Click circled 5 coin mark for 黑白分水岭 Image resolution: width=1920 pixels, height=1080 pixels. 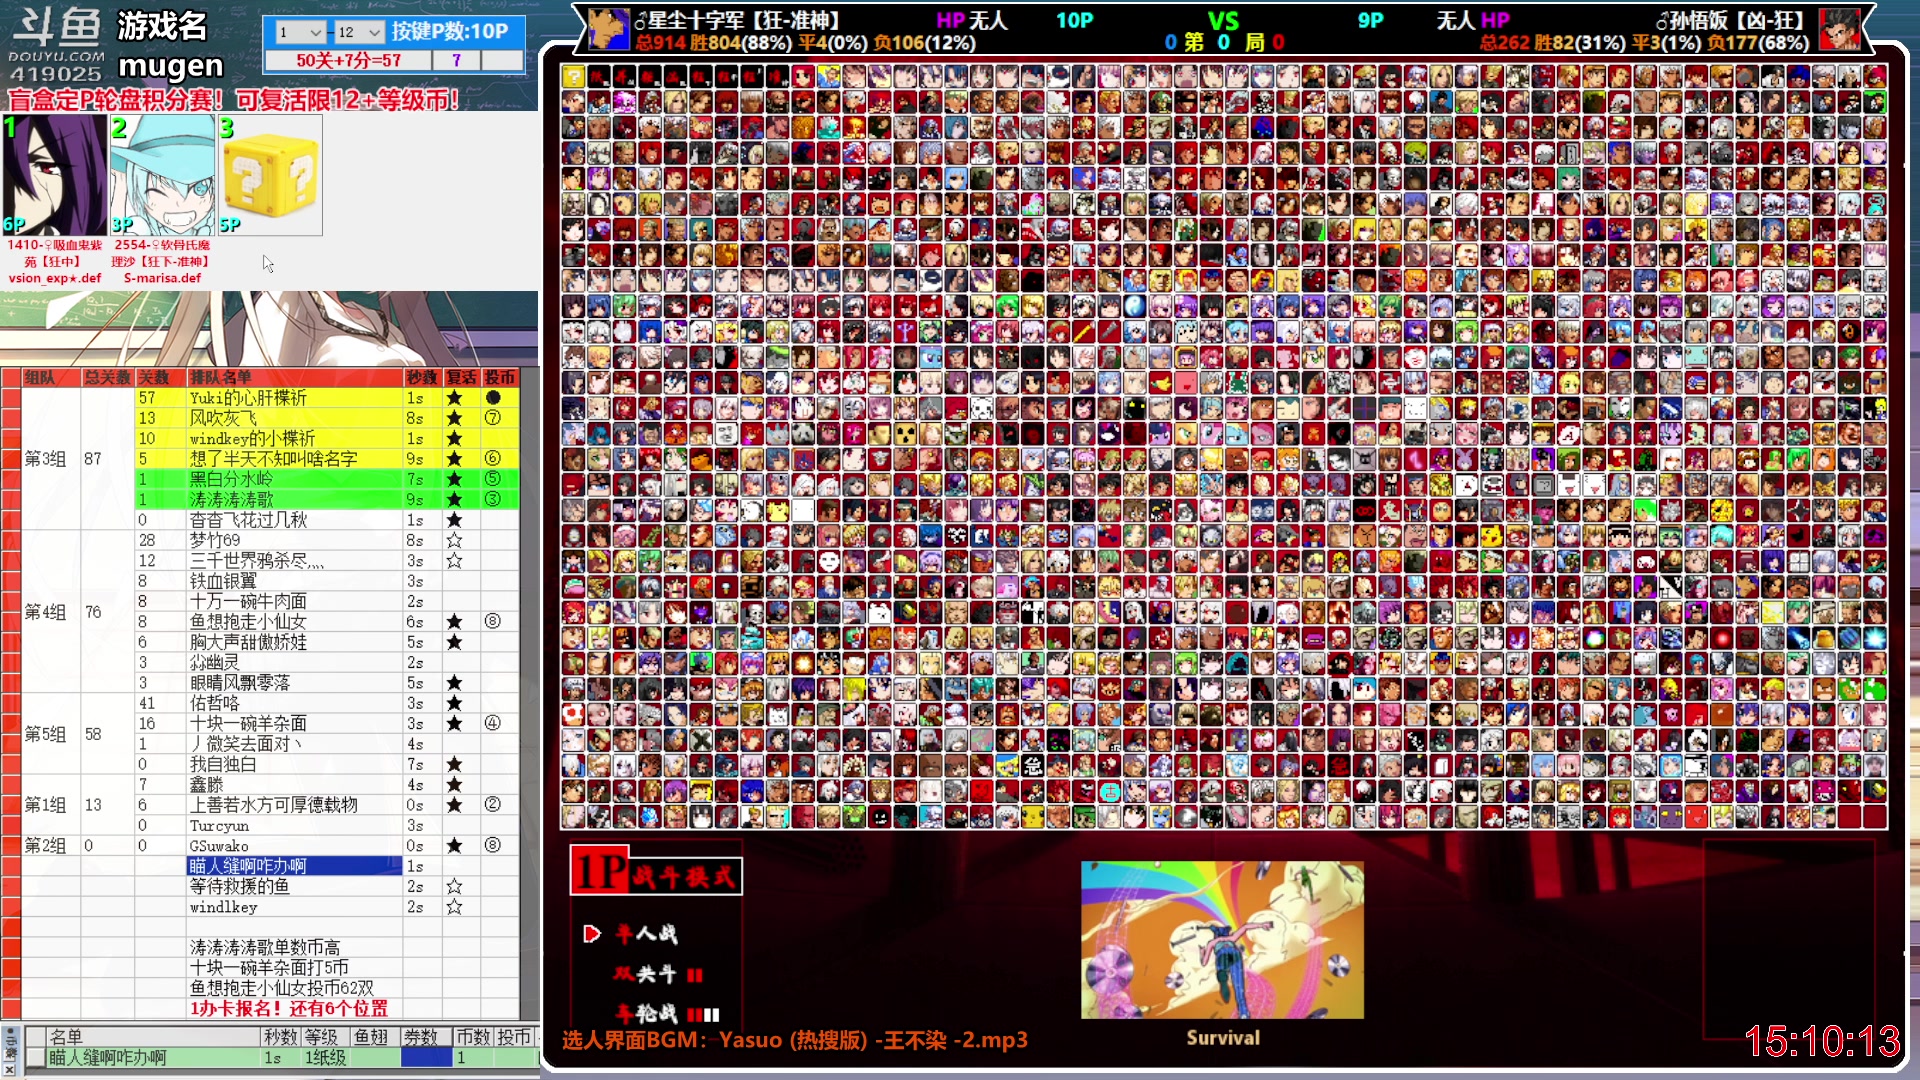493,479
